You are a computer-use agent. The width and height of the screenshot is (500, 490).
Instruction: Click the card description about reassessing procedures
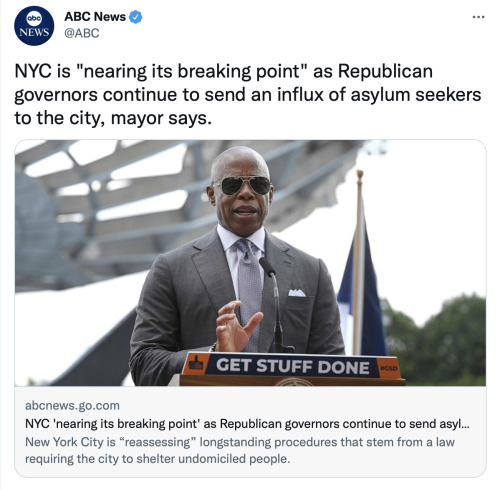click(x=240, y=450)
